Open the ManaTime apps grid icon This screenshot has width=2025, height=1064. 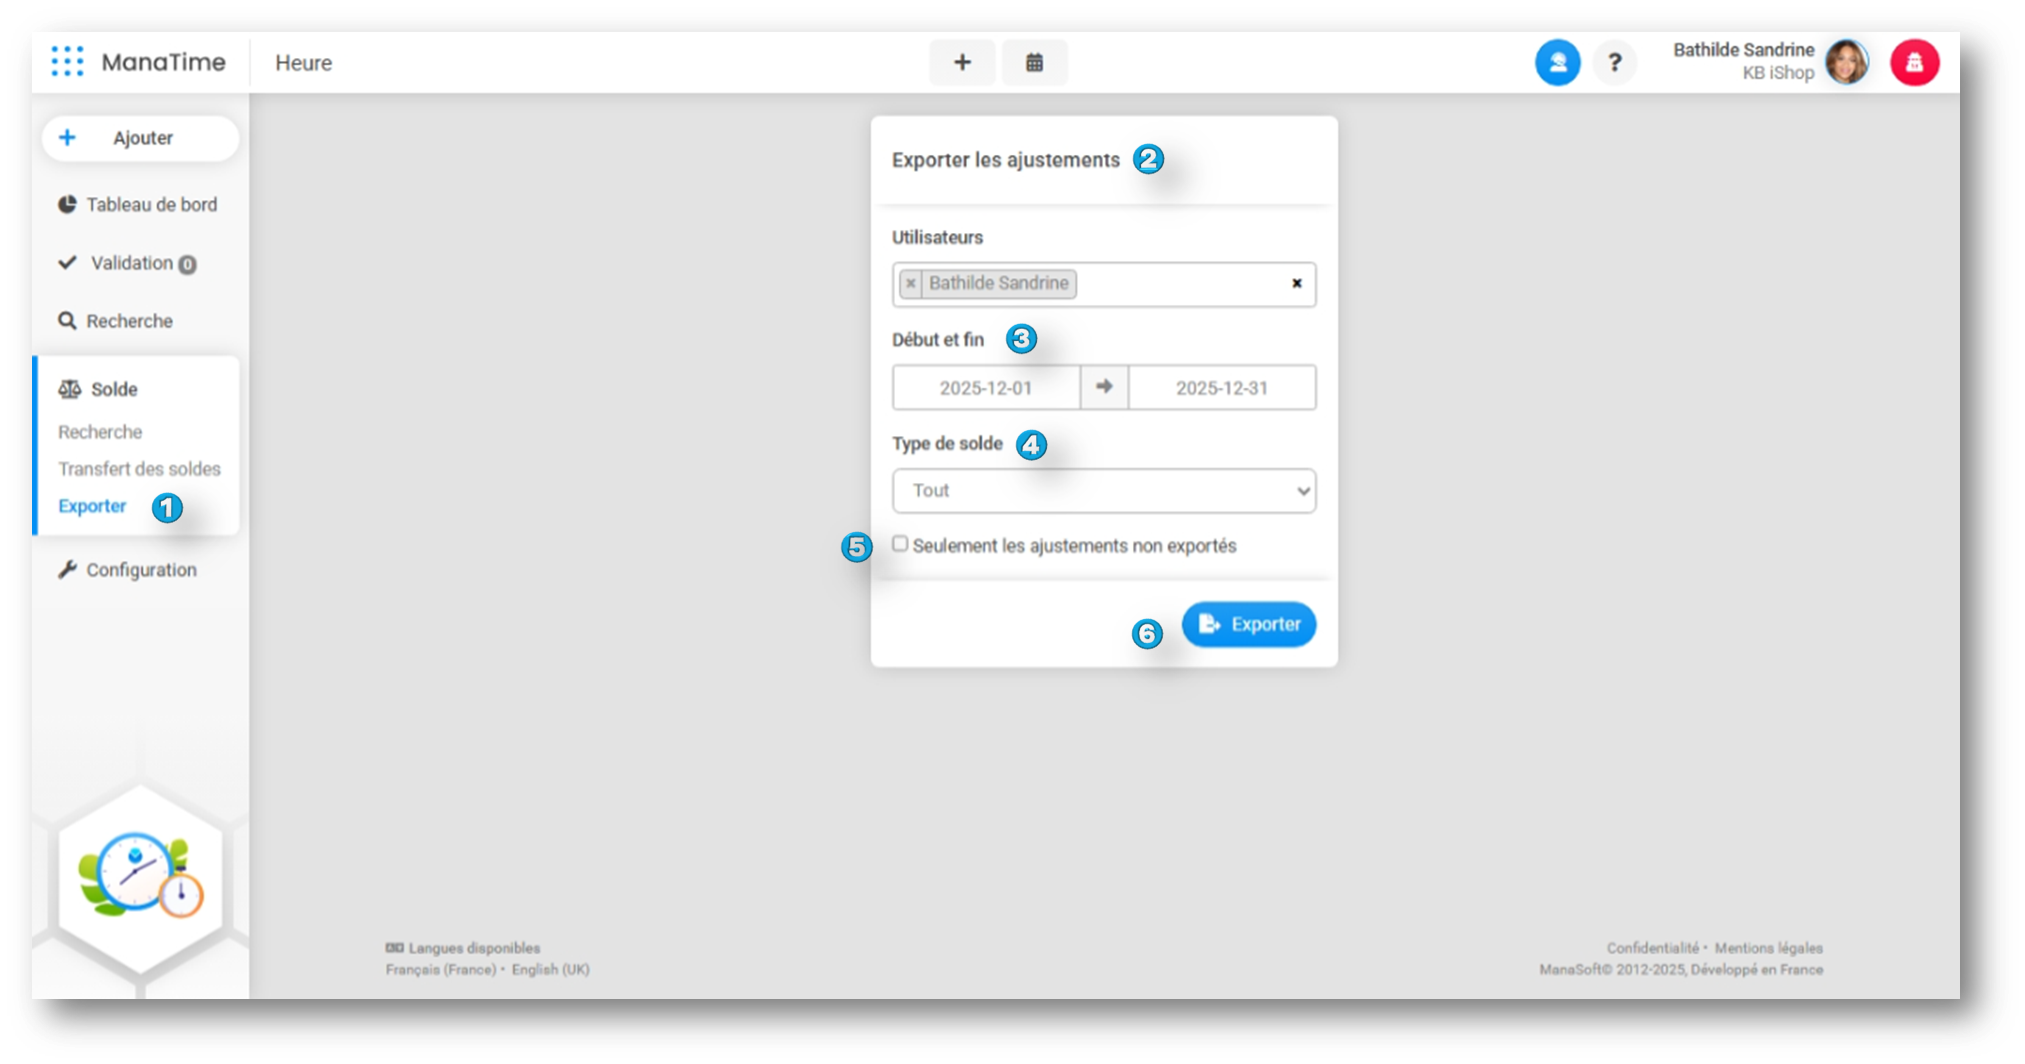click(x=67, y=62)
